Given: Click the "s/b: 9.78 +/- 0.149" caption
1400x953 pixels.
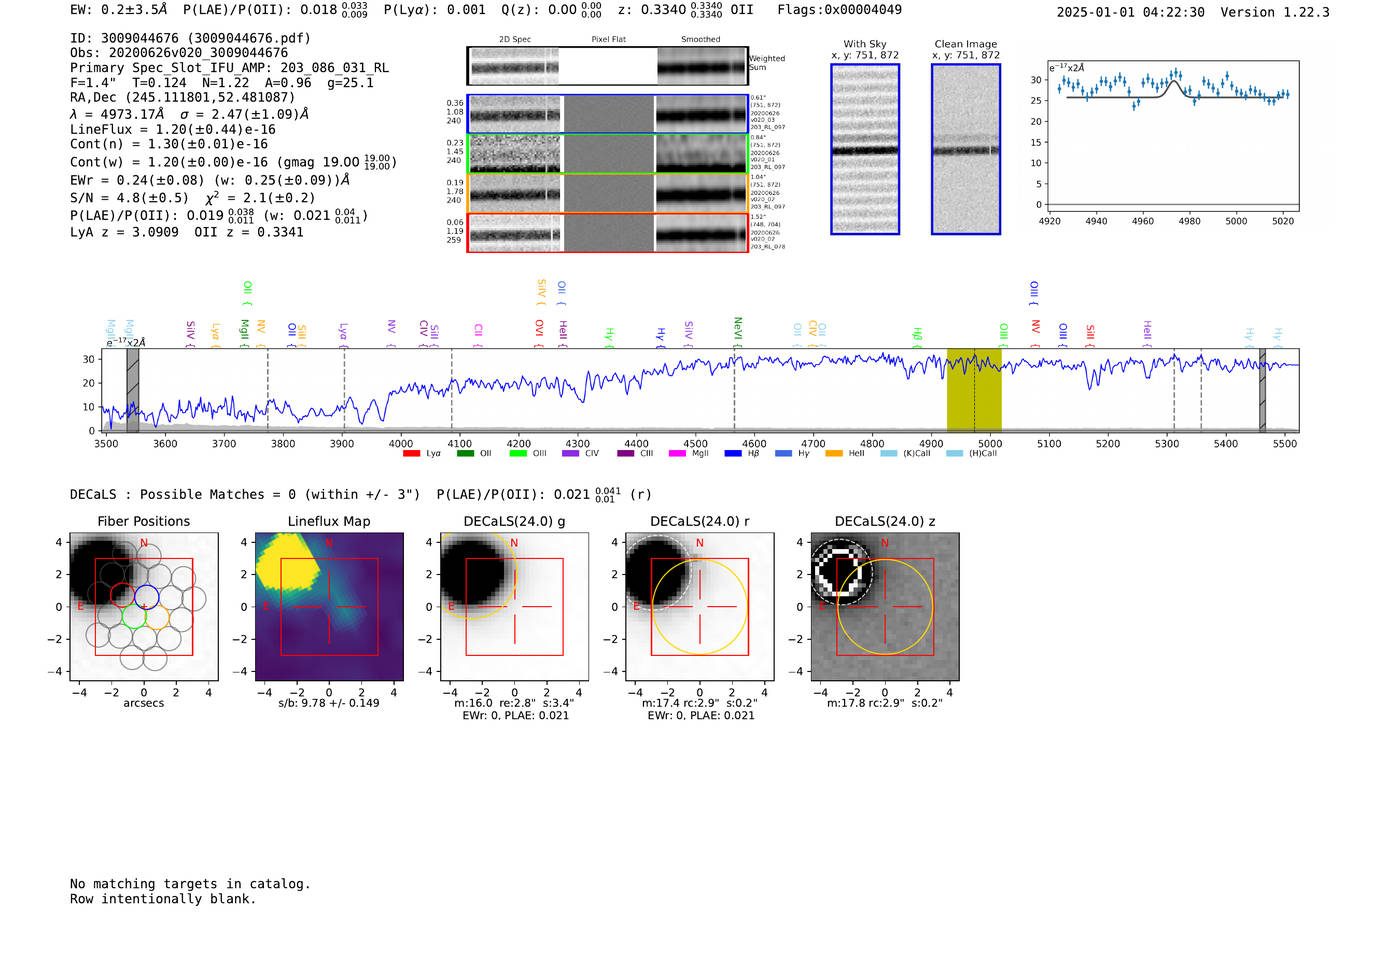Looking at the screenshot, I should coord(329,703).
